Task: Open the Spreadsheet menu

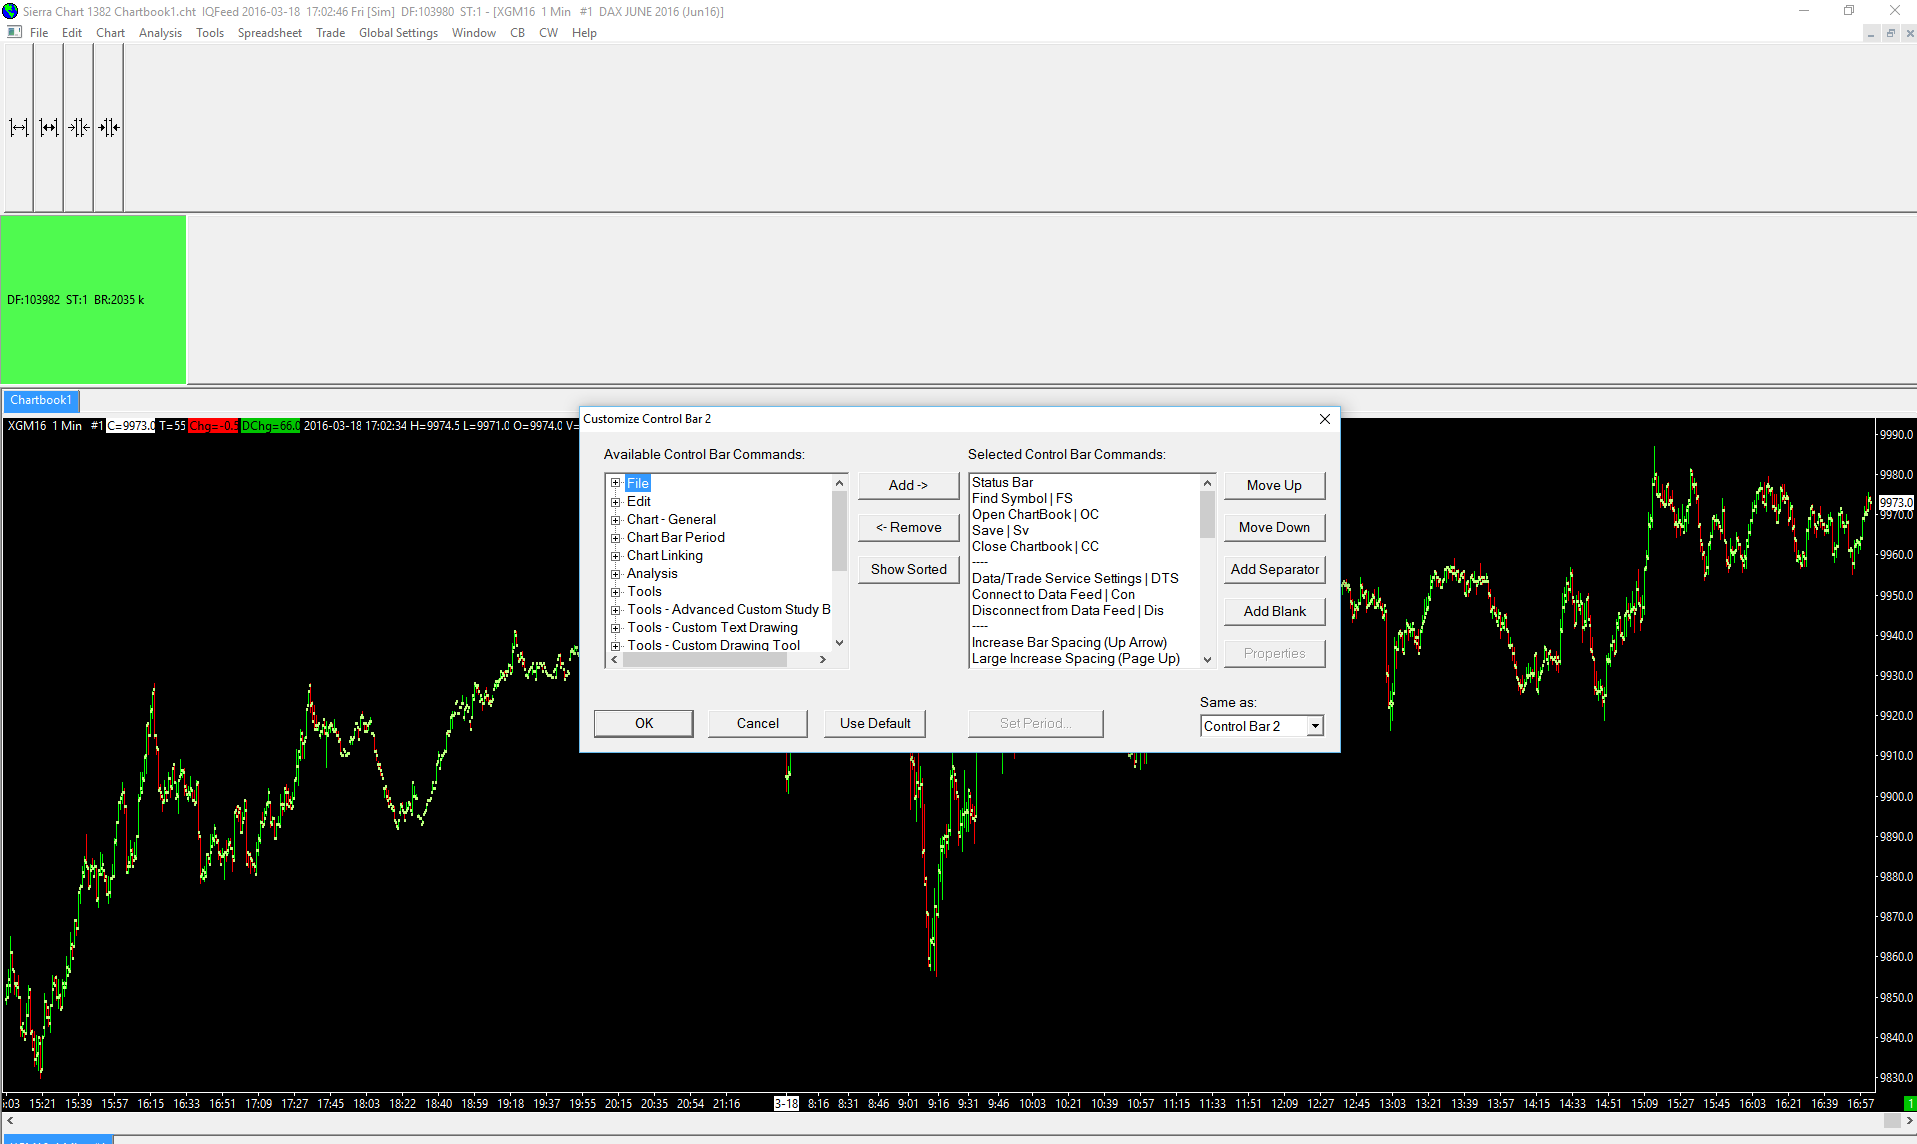Action: pyautogui.click(x=270, y=33)
